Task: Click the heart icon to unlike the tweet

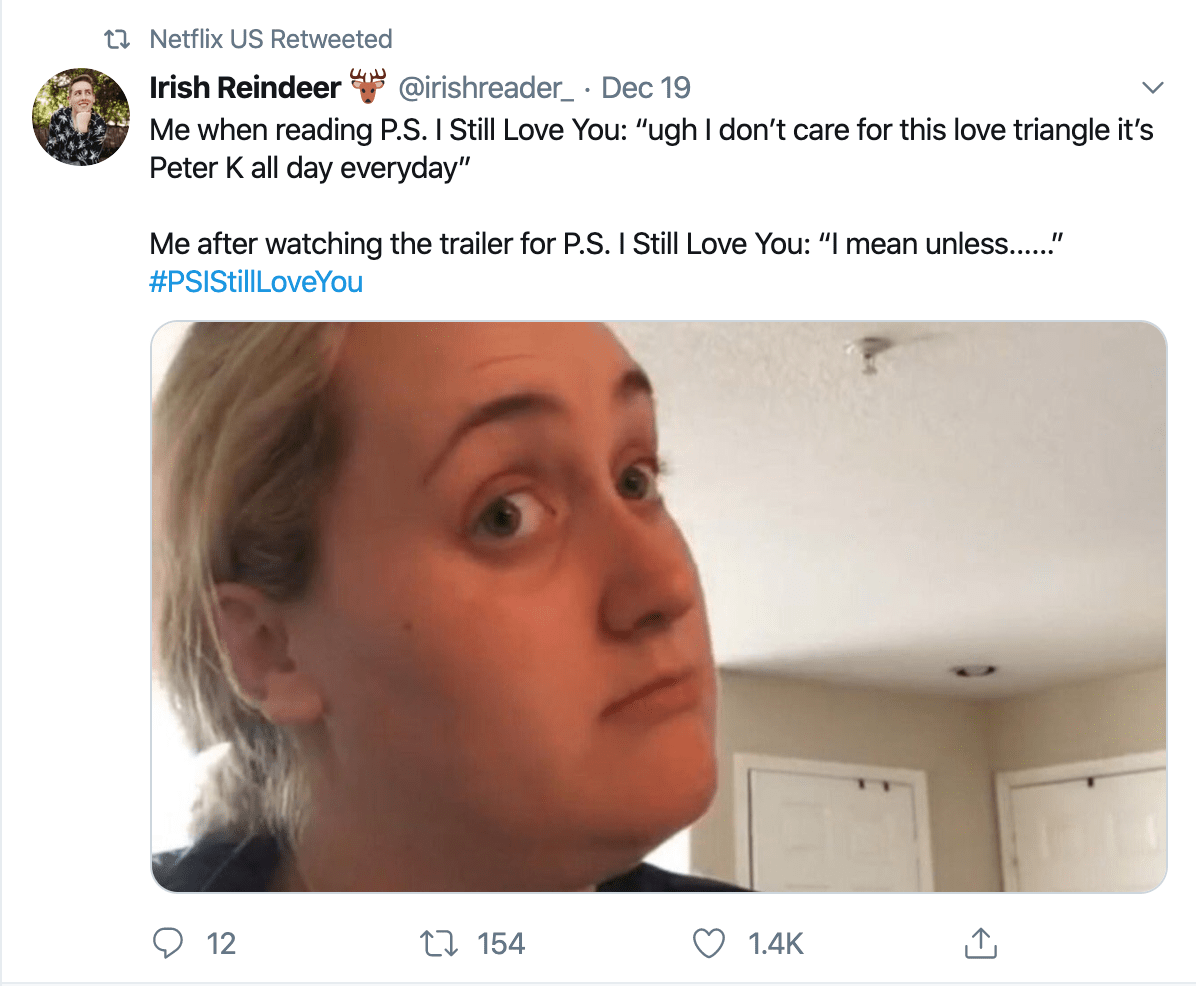Action: [709, 942]
